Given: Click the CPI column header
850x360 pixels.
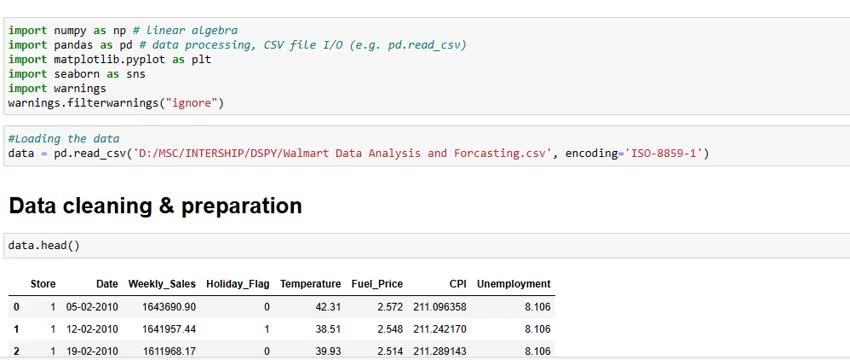Looking at the screenshot, I should click(x=458, y=284).
